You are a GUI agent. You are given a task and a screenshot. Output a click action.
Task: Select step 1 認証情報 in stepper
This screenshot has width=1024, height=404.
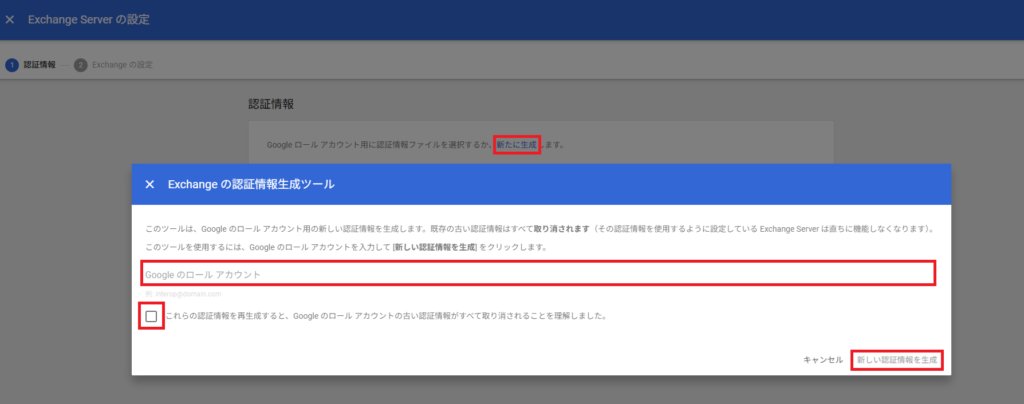(31, 65)
